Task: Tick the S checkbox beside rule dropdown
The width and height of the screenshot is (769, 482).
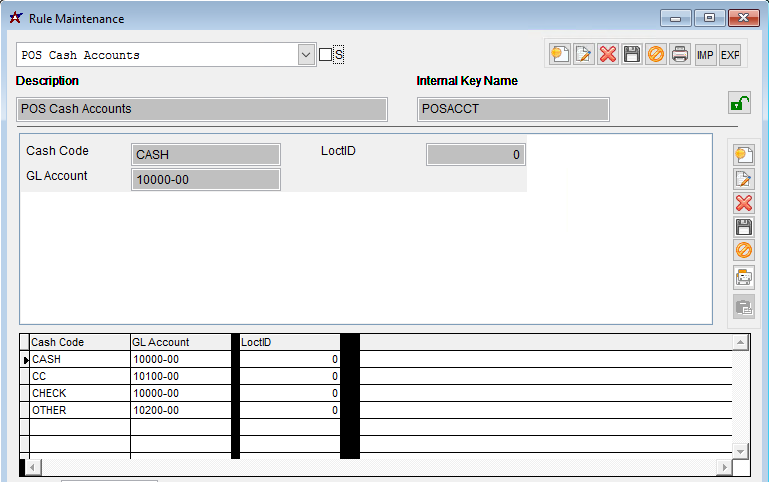Action: pos(325,55)
